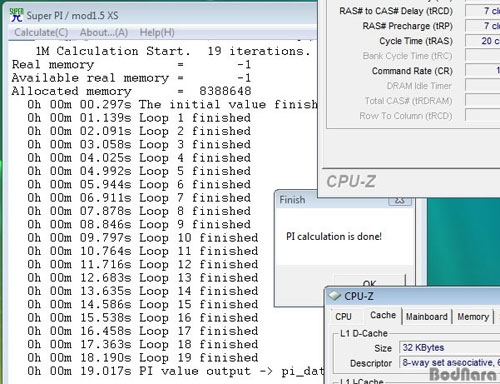Click the Loop 19 finished output line
The width and height of the screenshot is (500, 384).
143,358
